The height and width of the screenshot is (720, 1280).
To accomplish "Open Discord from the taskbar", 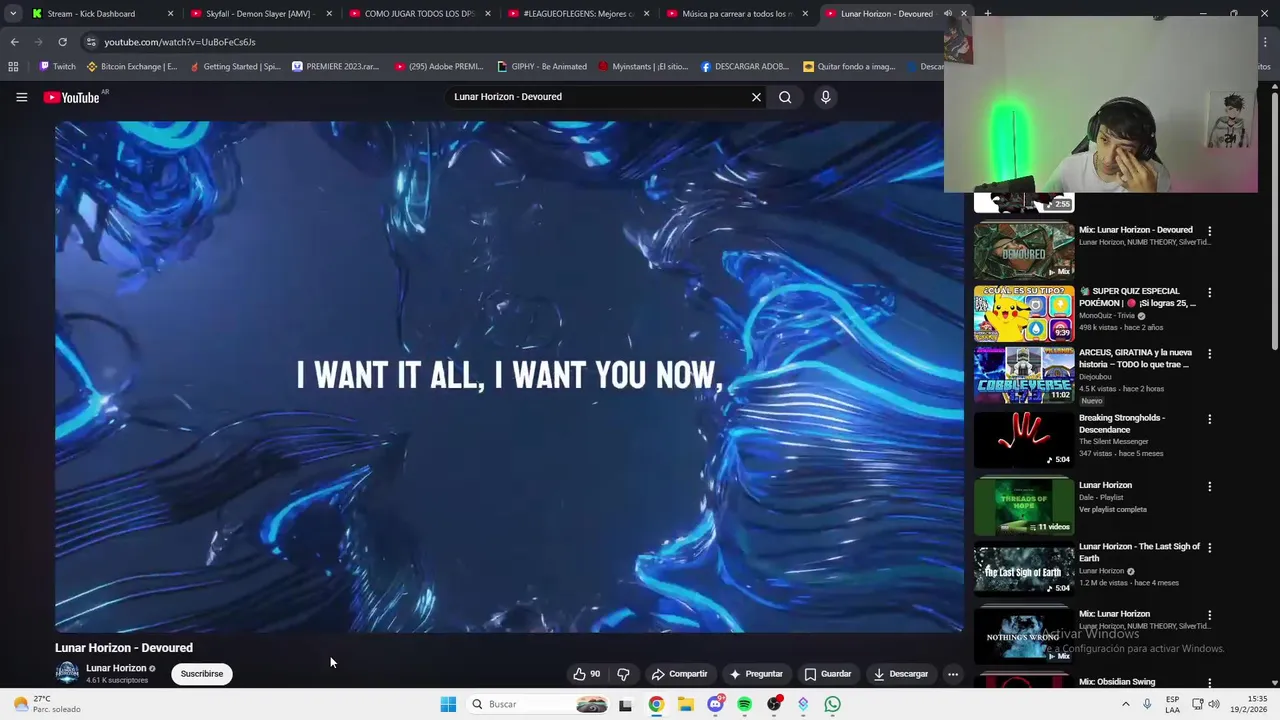I will (715, 704).
